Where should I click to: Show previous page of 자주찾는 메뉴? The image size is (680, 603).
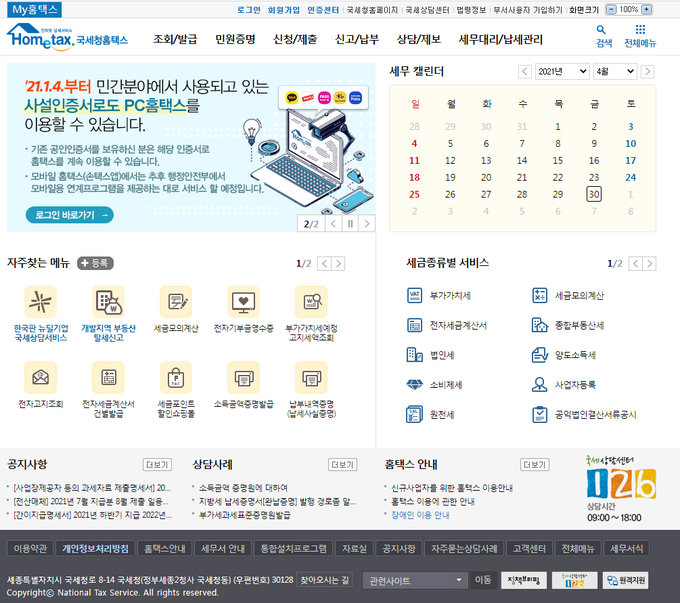pos(324,263)
